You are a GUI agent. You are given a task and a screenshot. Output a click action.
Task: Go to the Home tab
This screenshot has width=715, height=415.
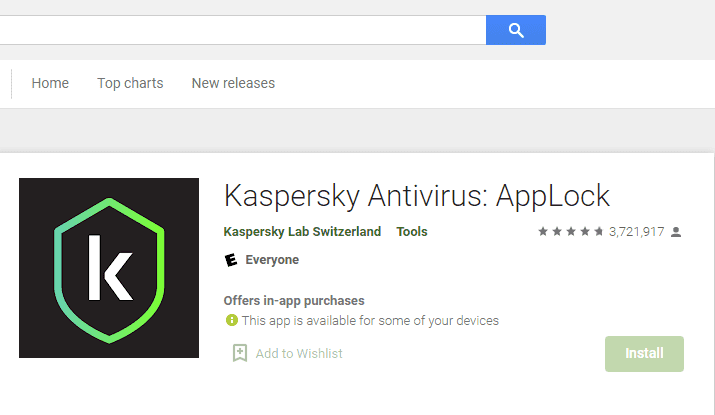50,83
